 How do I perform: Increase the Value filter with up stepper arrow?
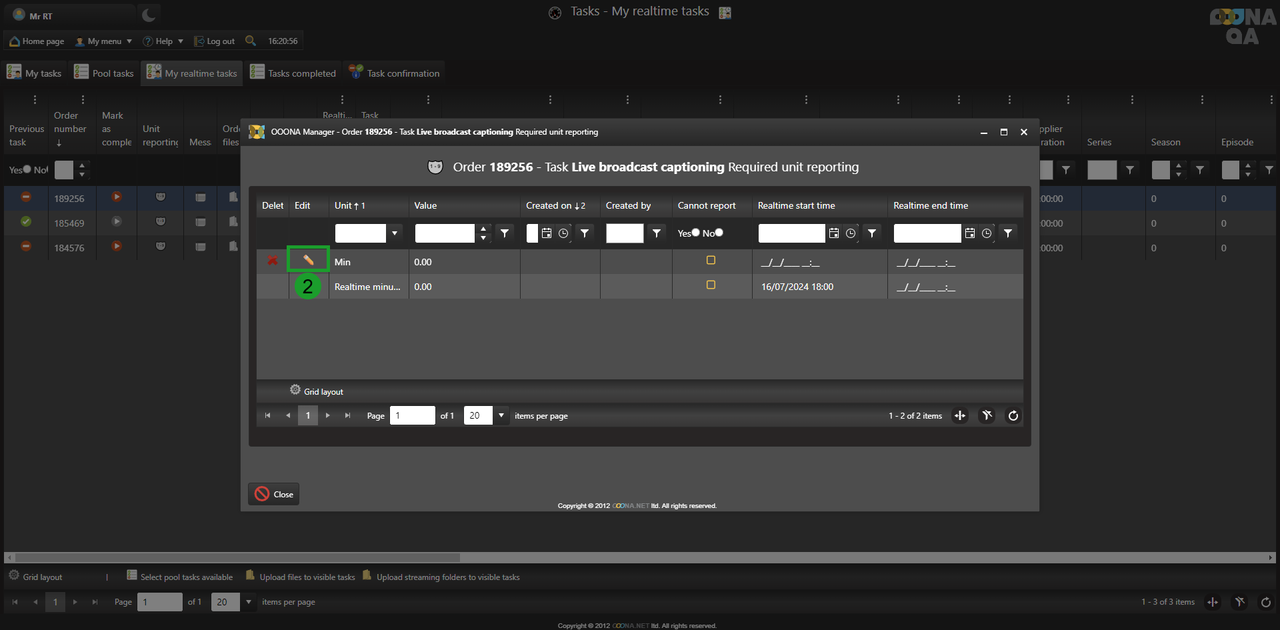484,229
